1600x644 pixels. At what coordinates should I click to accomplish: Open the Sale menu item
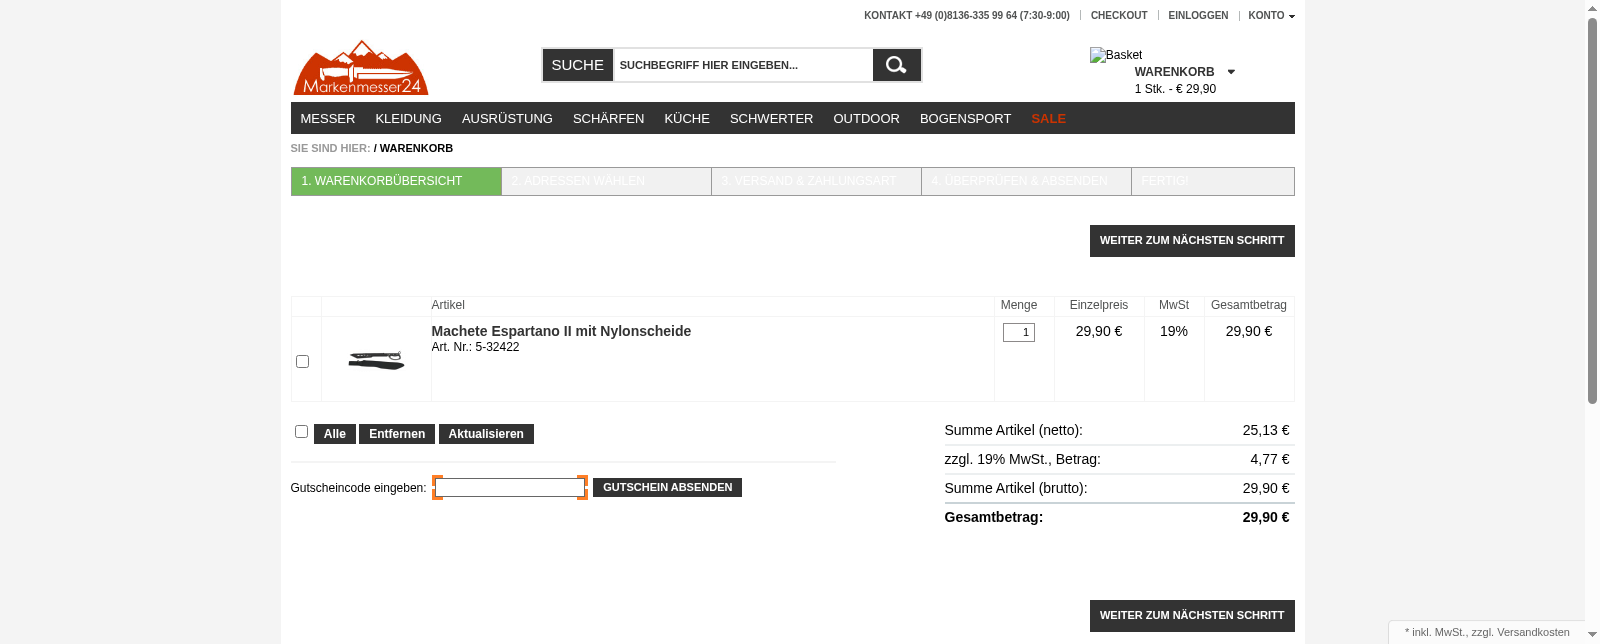click(x=1048, y=118)
